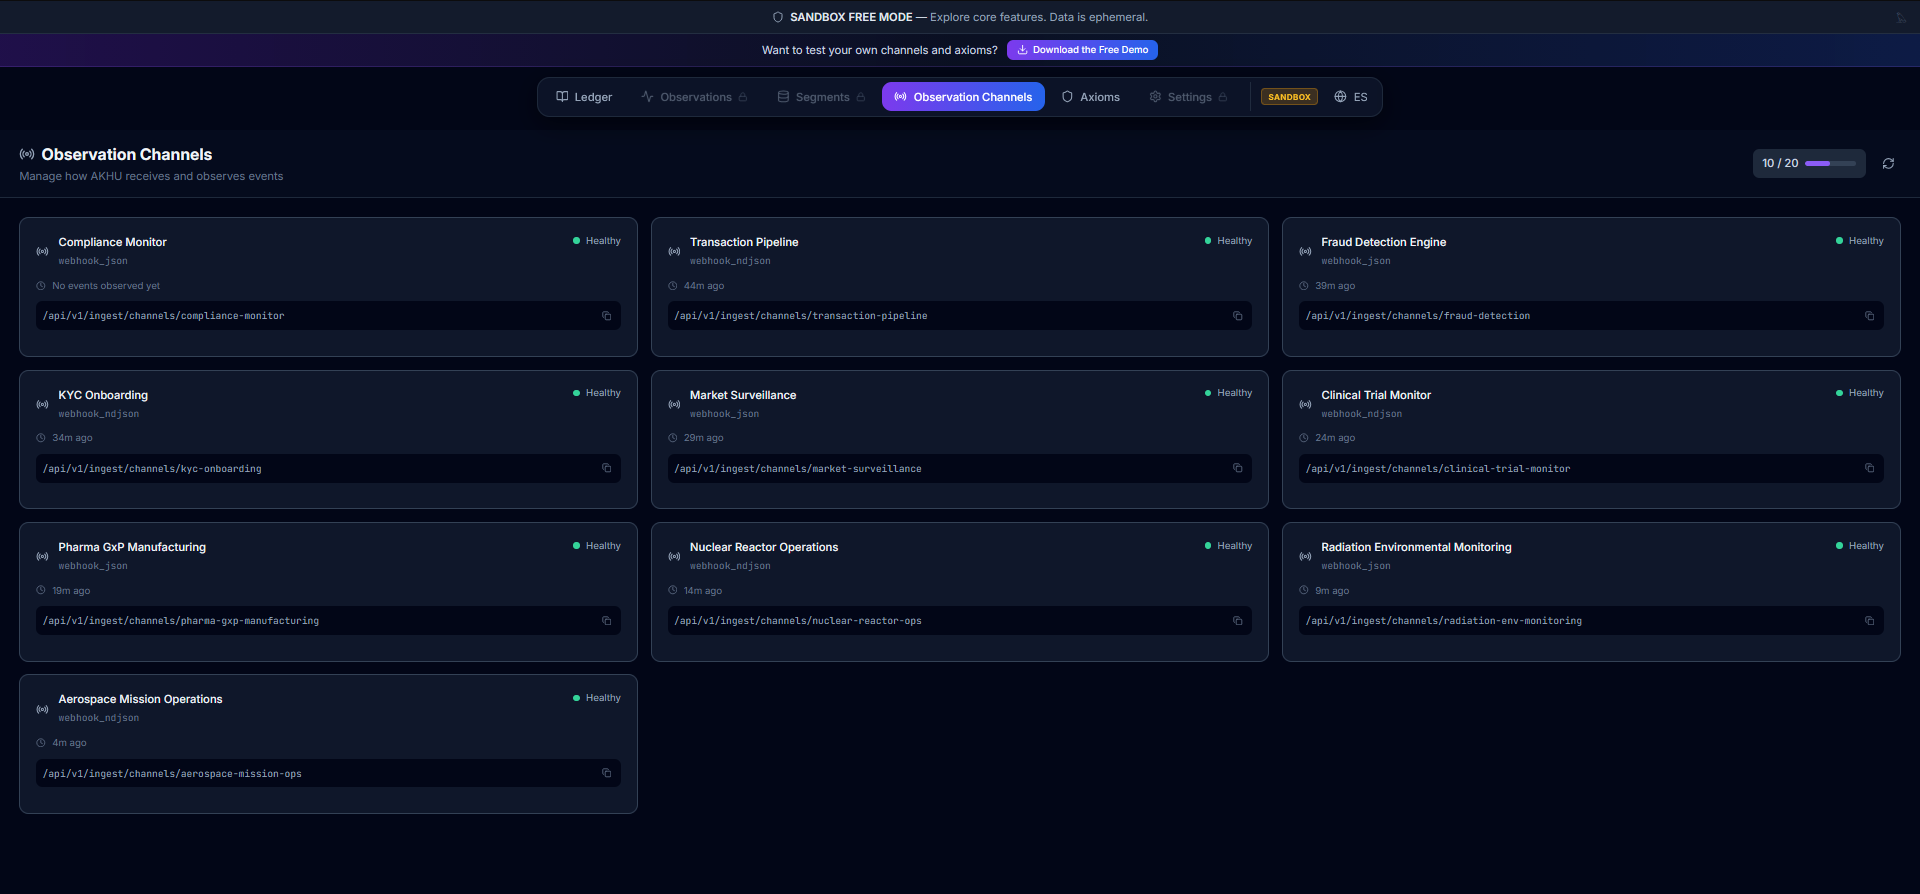Click the Pharma GxP Manufacturing title
This screenshot has width=1920, height=894.
coord(132,547)
